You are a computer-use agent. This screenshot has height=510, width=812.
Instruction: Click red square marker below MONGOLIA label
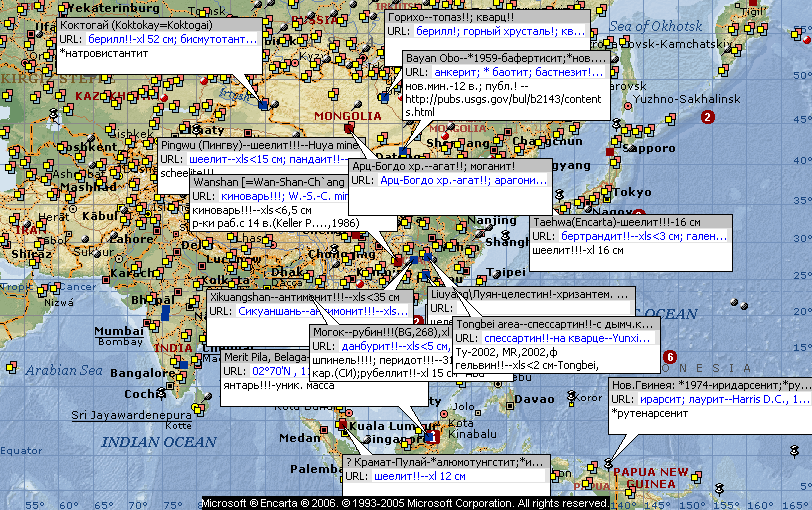(349, 127)
